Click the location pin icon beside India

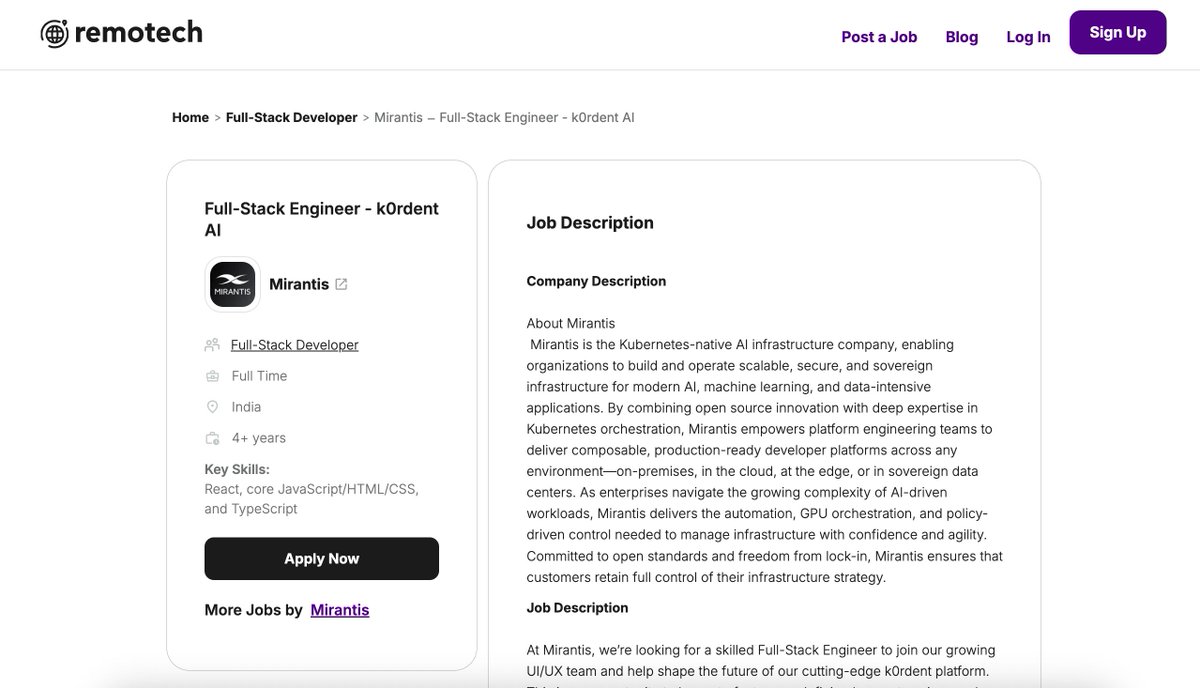212,407
